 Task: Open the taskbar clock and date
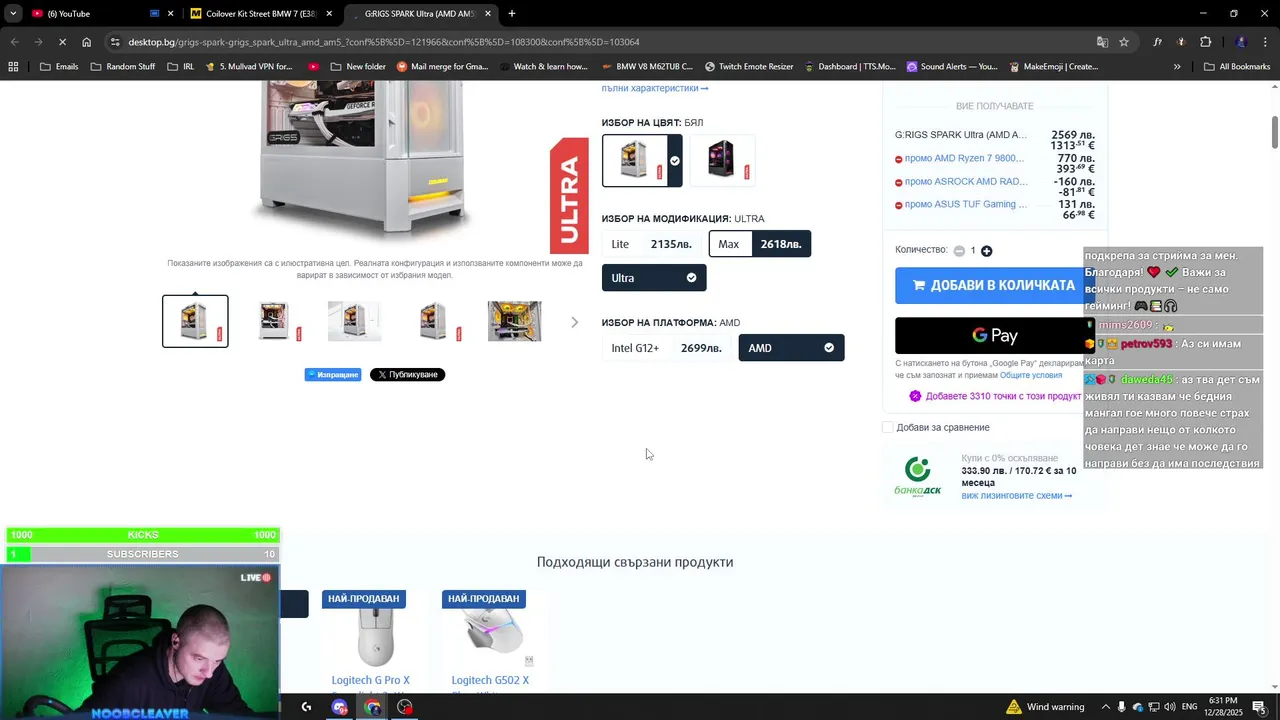pos(1223,707)
